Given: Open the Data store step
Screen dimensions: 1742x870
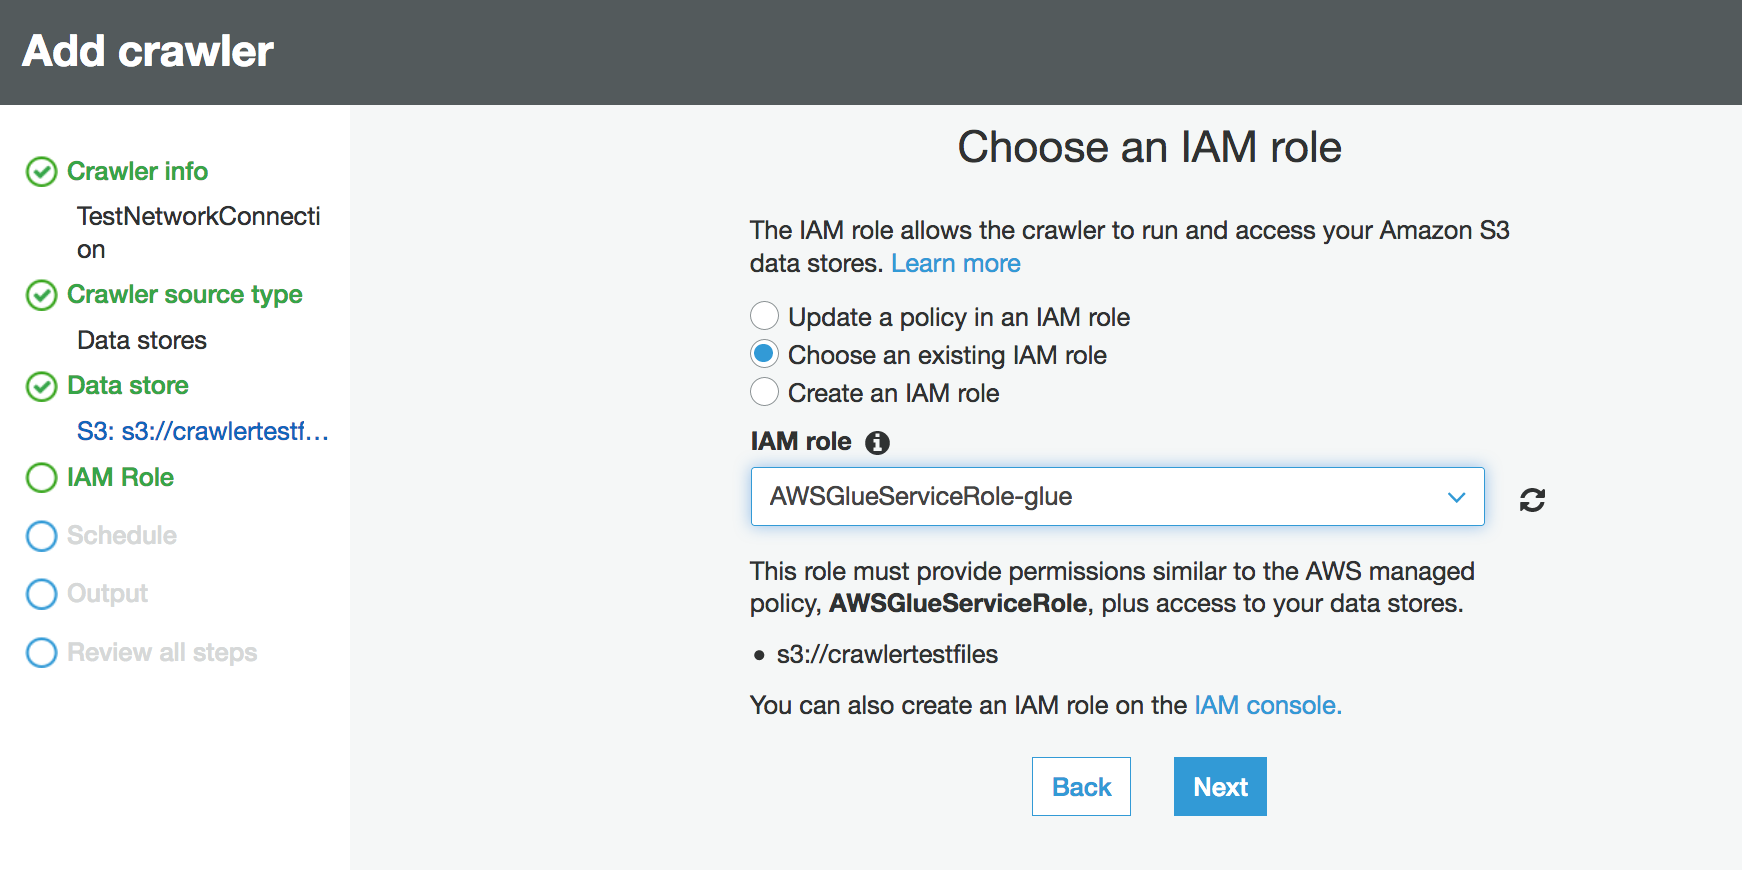Looking at the screenshot, I should (x=127, y=386).
